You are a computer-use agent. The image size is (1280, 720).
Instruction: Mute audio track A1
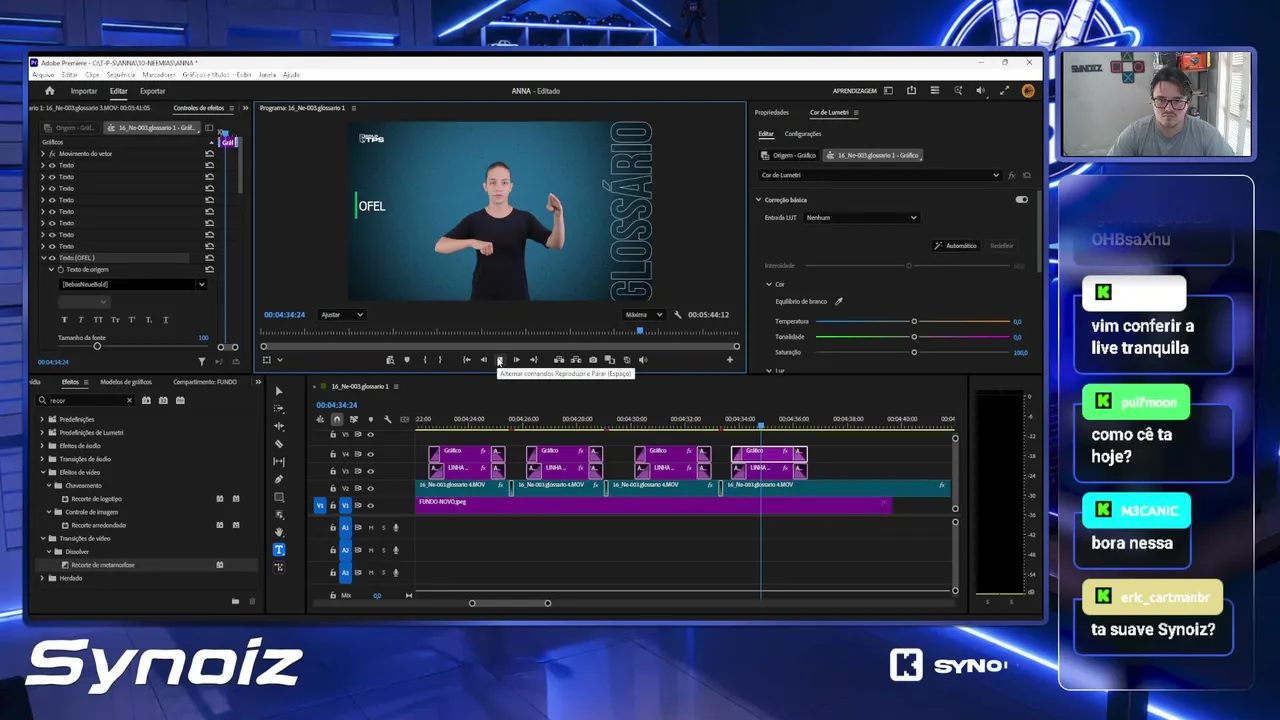(x=371, y=527)
